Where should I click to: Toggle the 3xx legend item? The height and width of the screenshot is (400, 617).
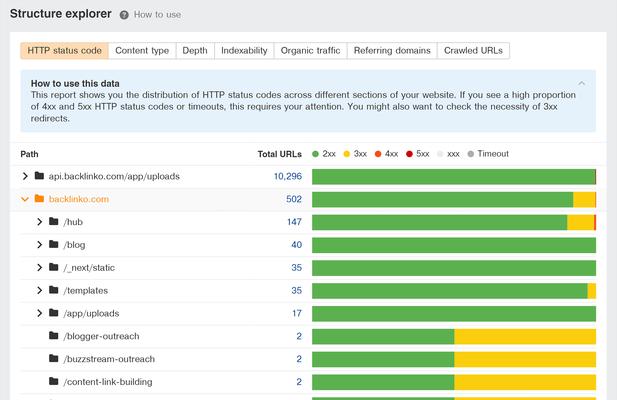[x=355, y=154]
